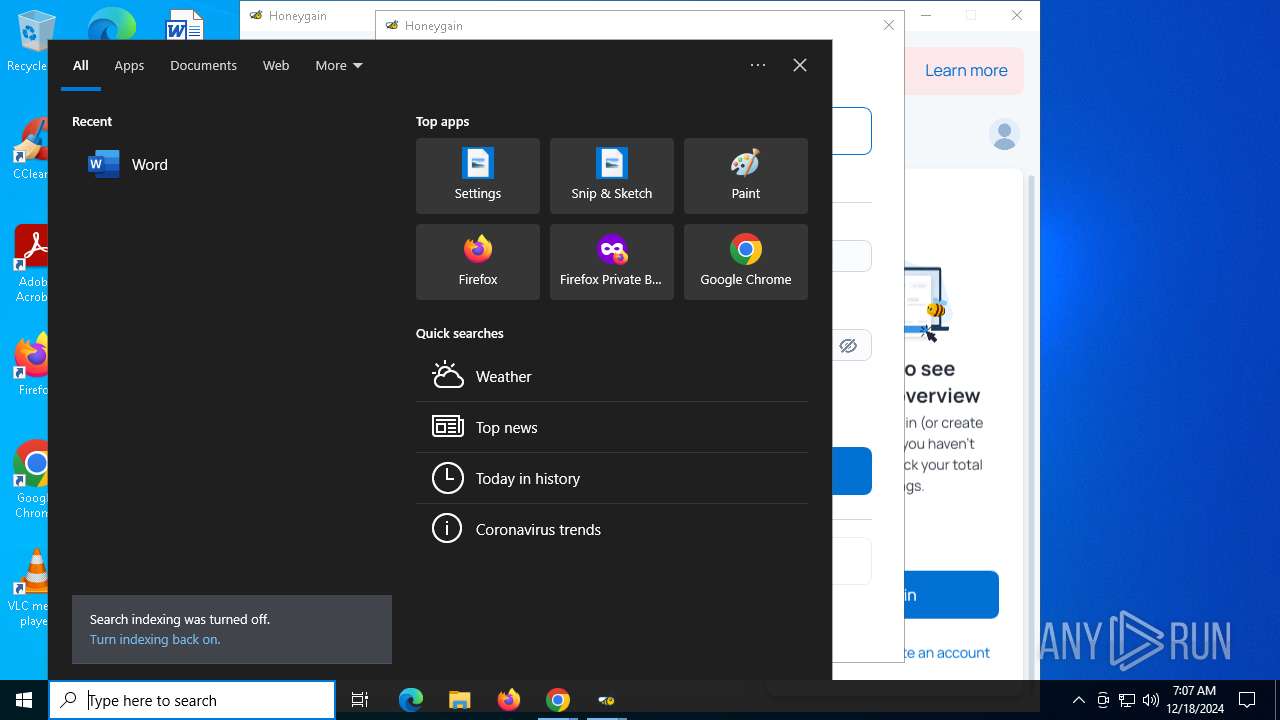
Task: Open Top news quick search
Action: pyautogui.click(x=612, y=427)
